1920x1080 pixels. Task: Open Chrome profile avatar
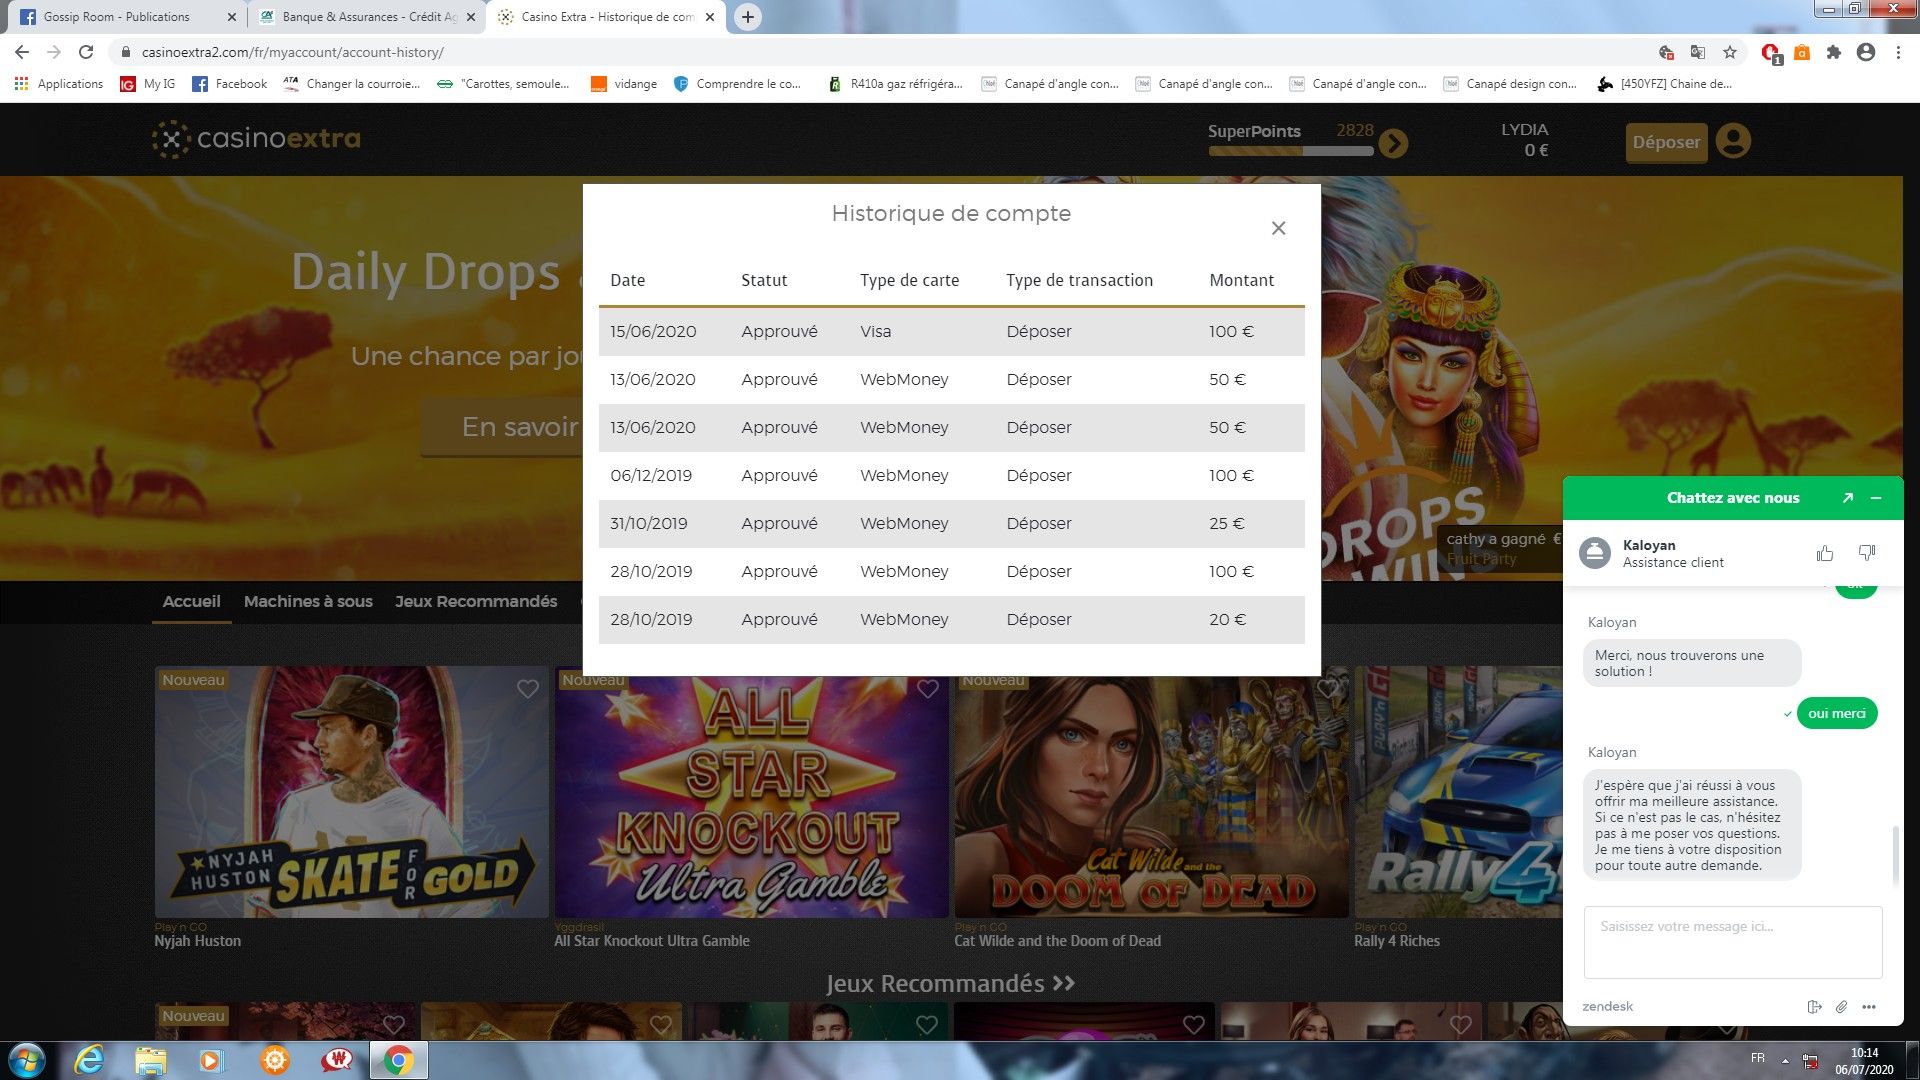coord(1866,52)
